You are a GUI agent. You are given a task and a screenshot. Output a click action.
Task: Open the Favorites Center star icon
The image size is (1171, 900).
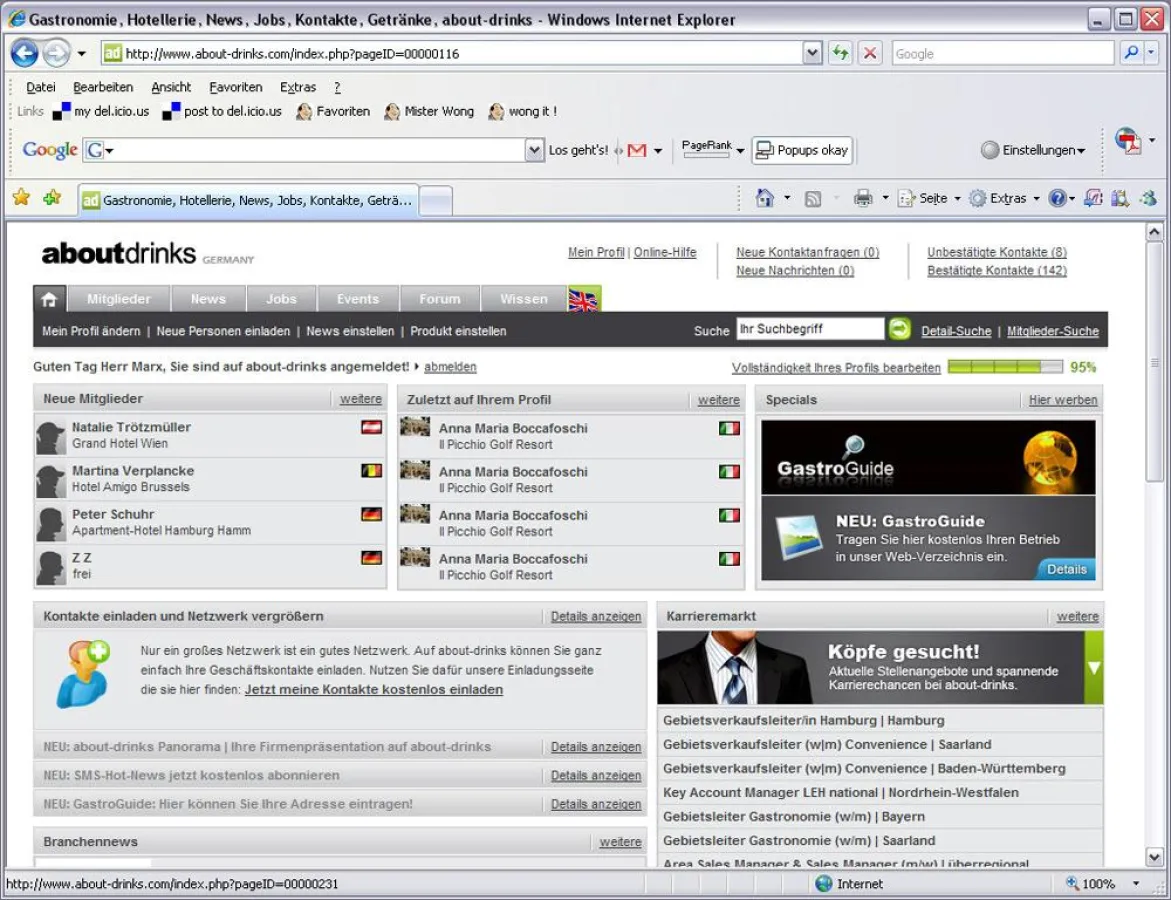pyautogui.click(x=21, y=198)
